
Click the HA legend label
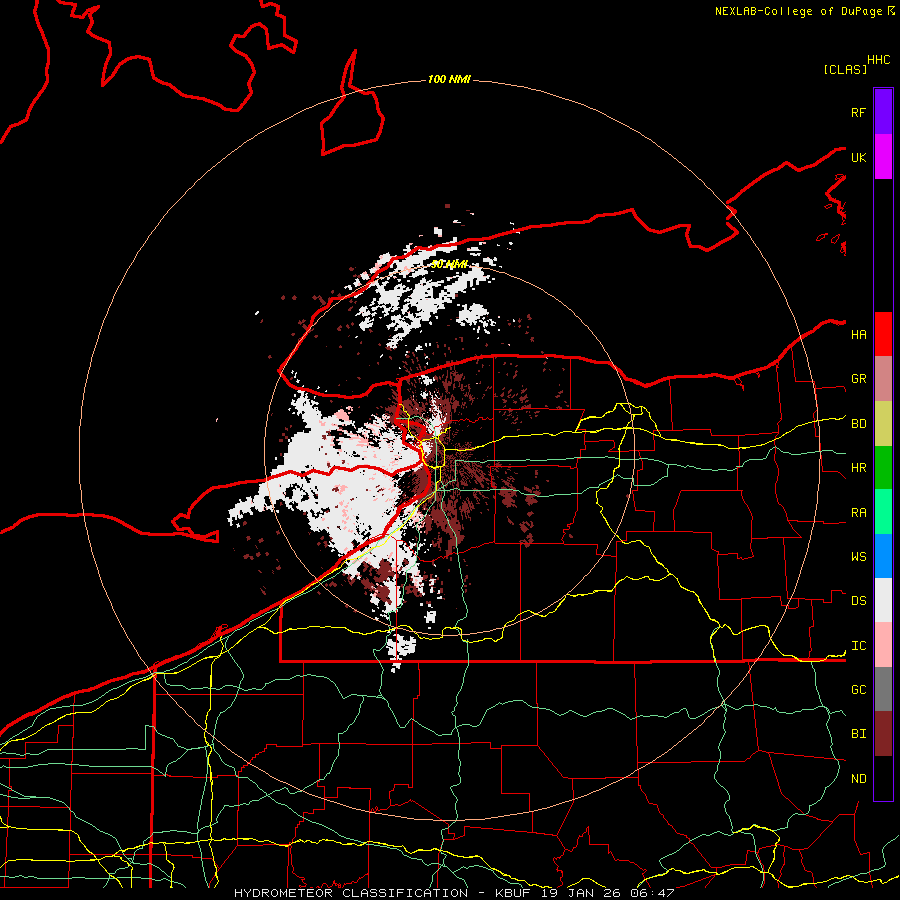[x=858, y=335]
